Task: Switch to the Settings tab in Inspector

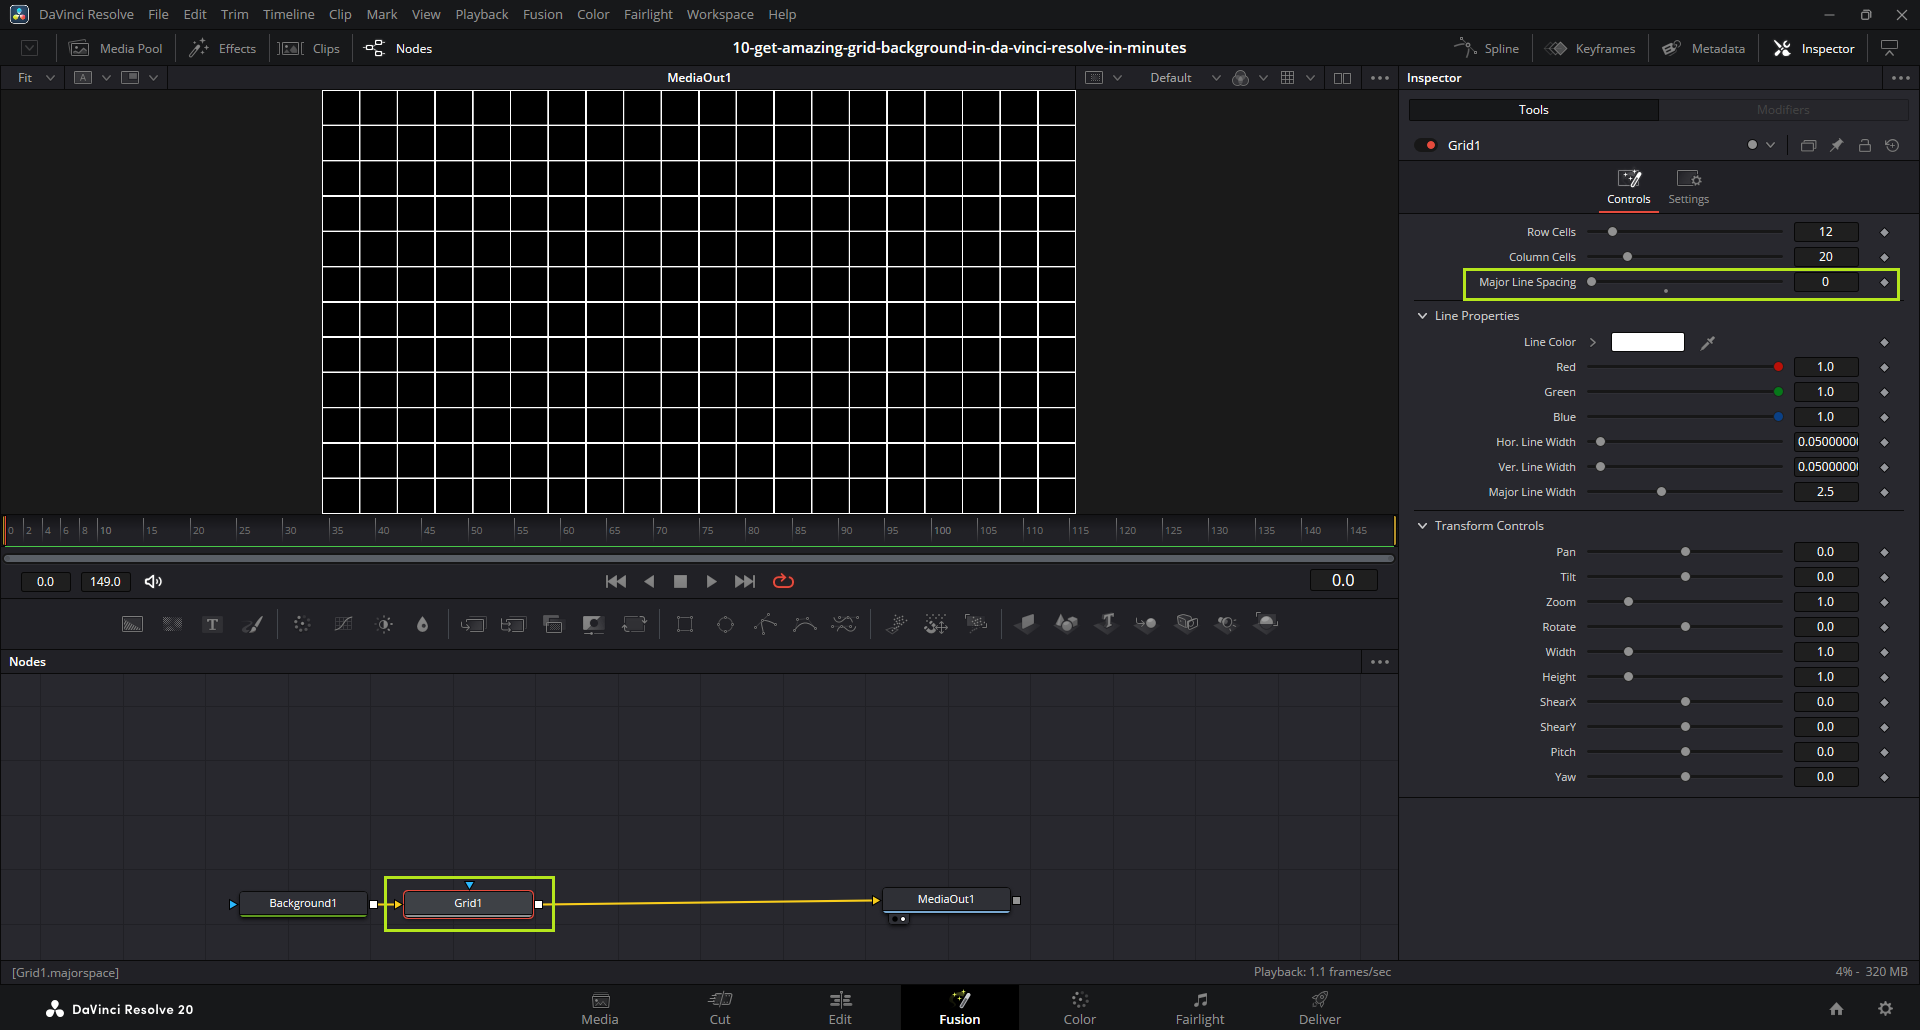Action: 1688,187
